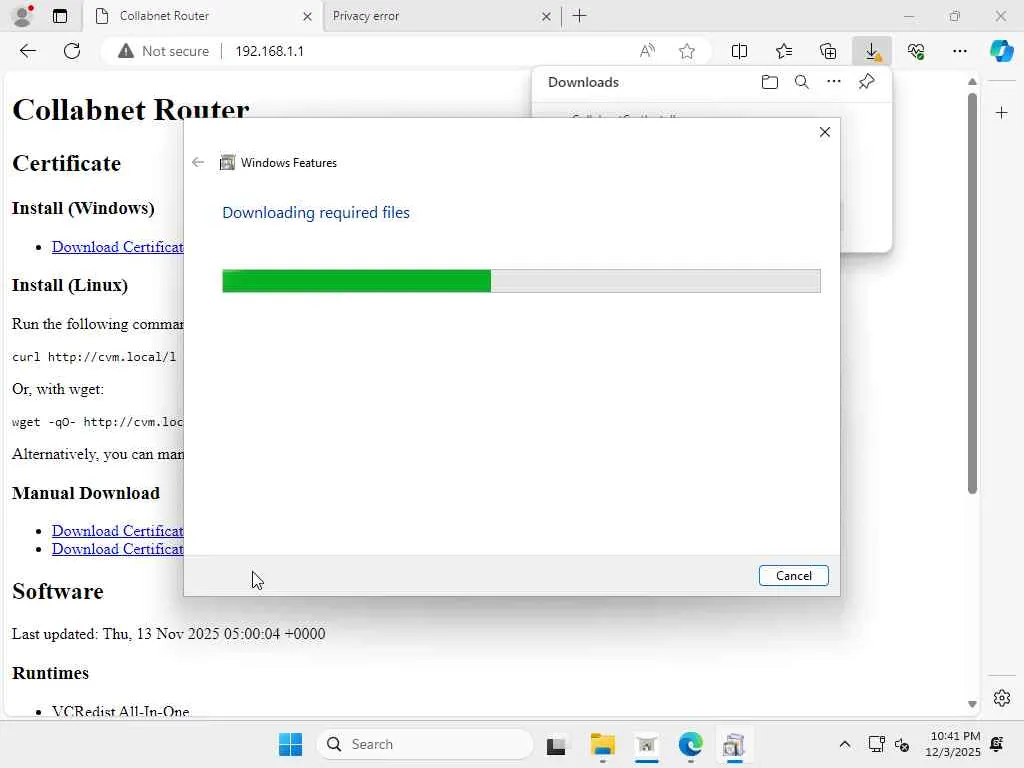Open the browser profile icon

(x=23, y=16)
